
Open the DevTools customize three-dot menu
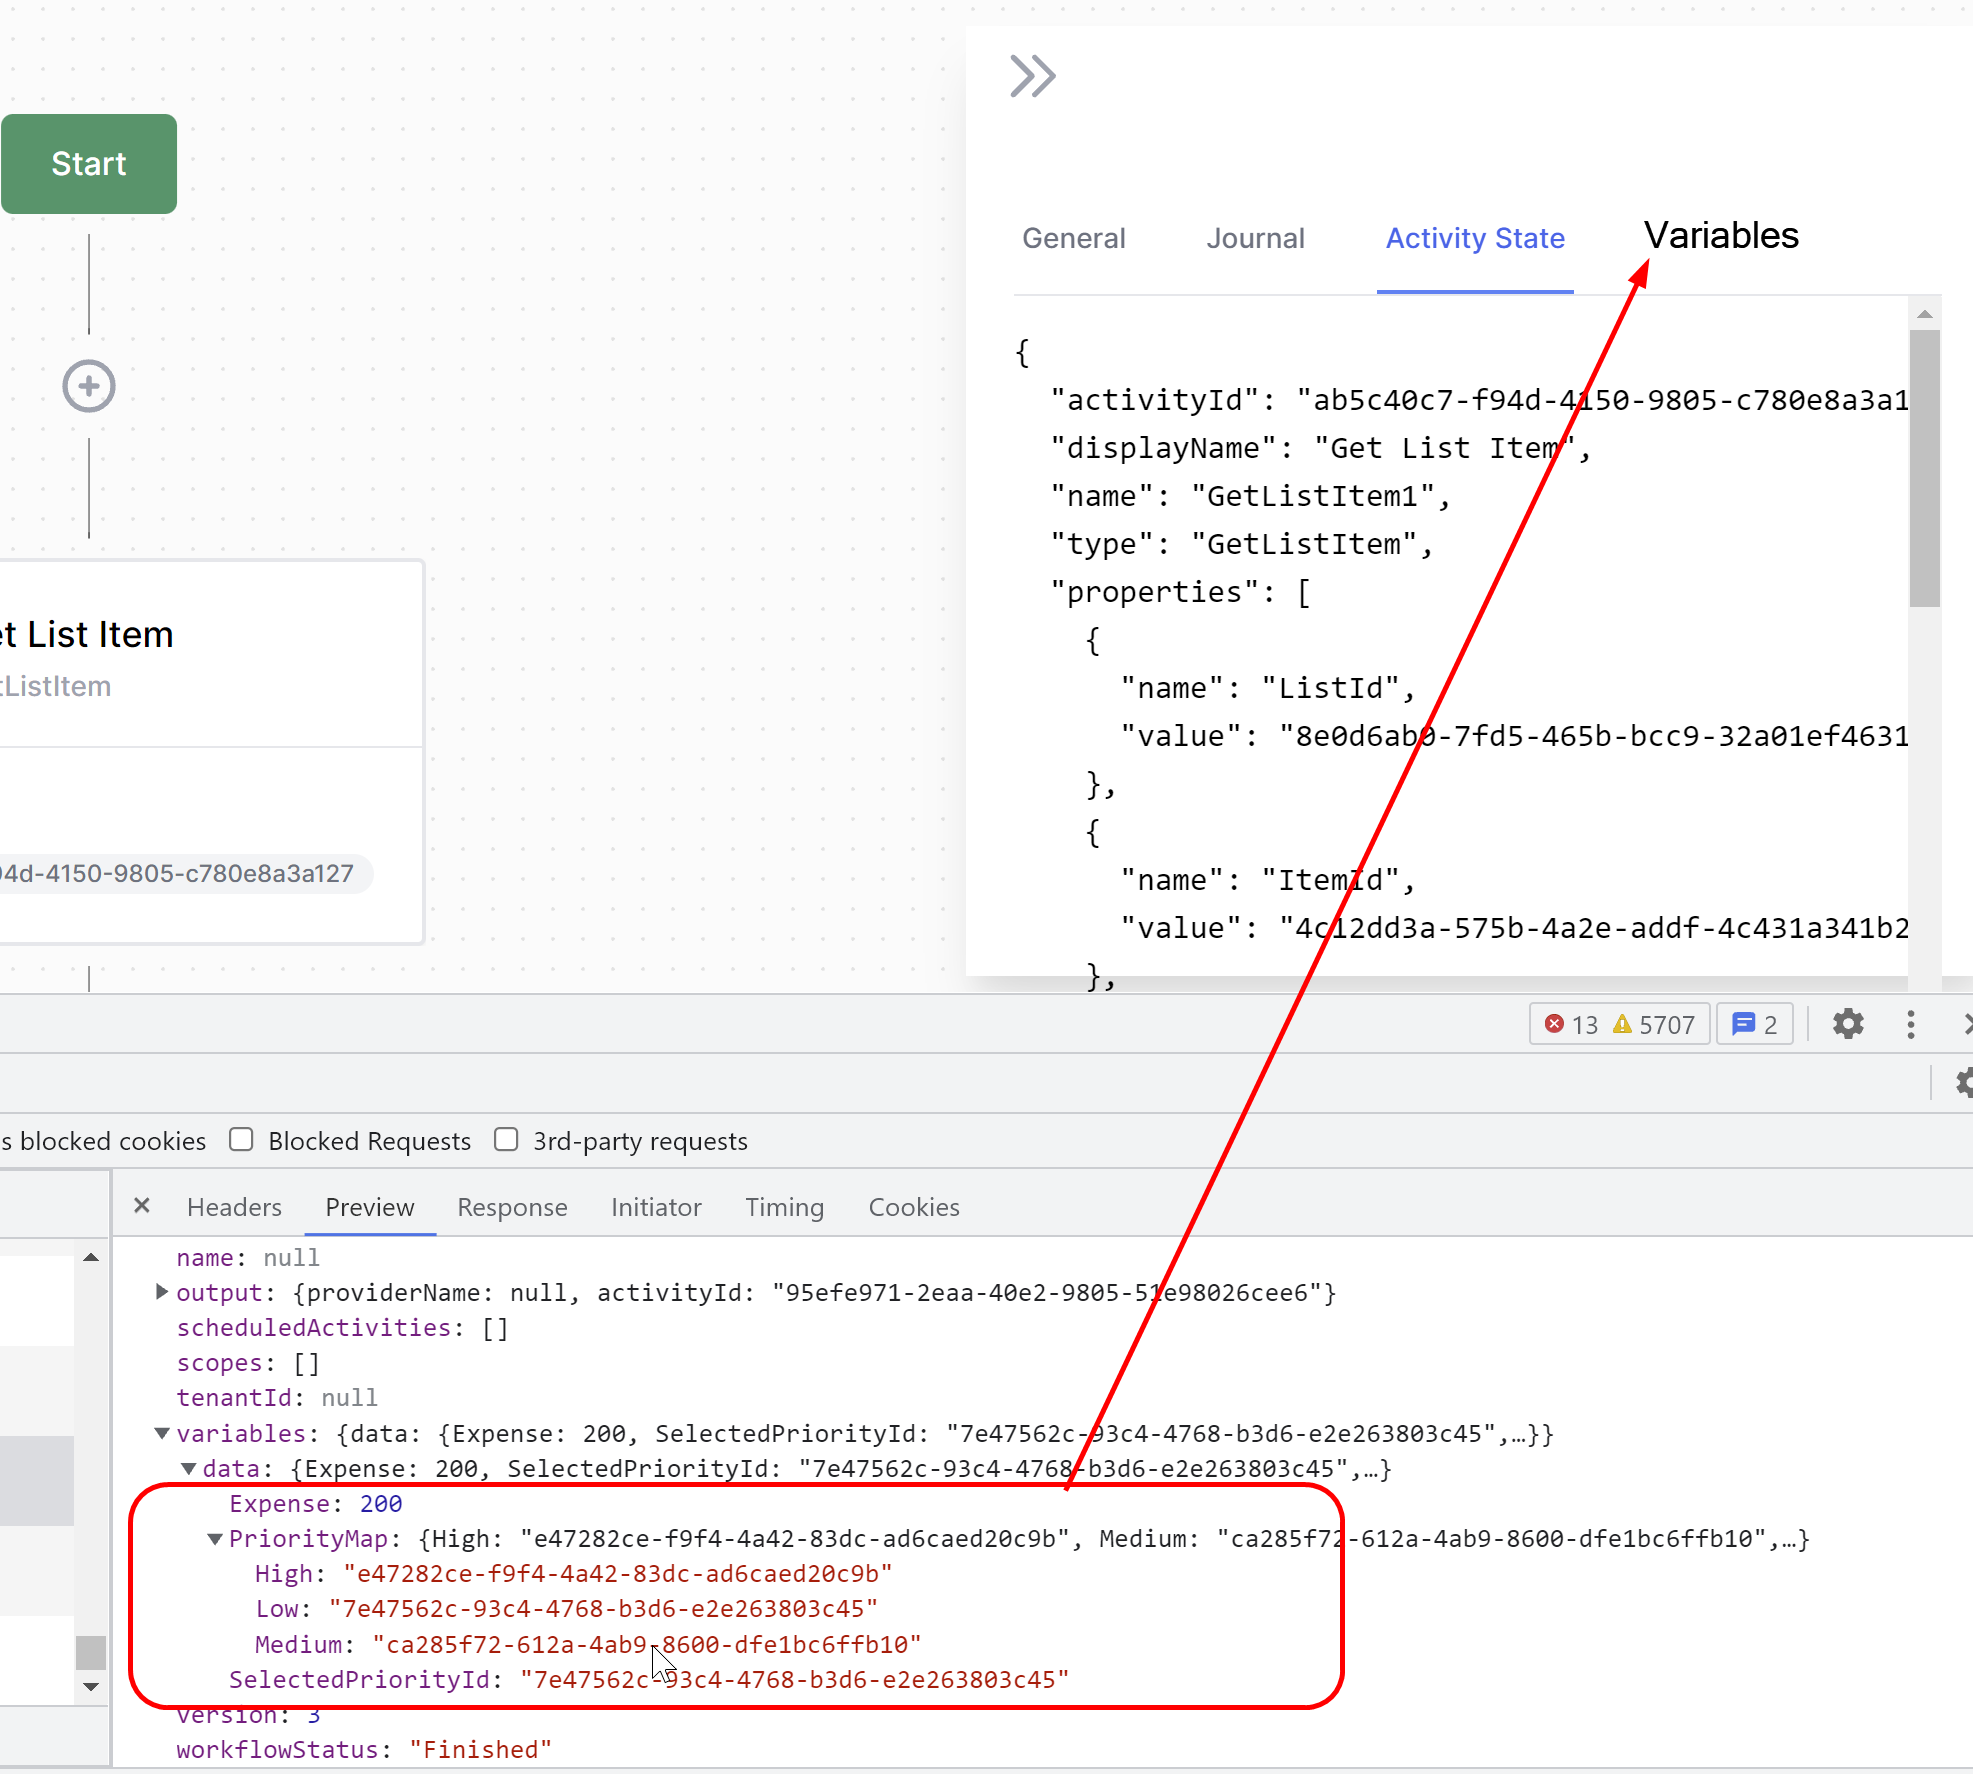(x=1910, y=1024)
